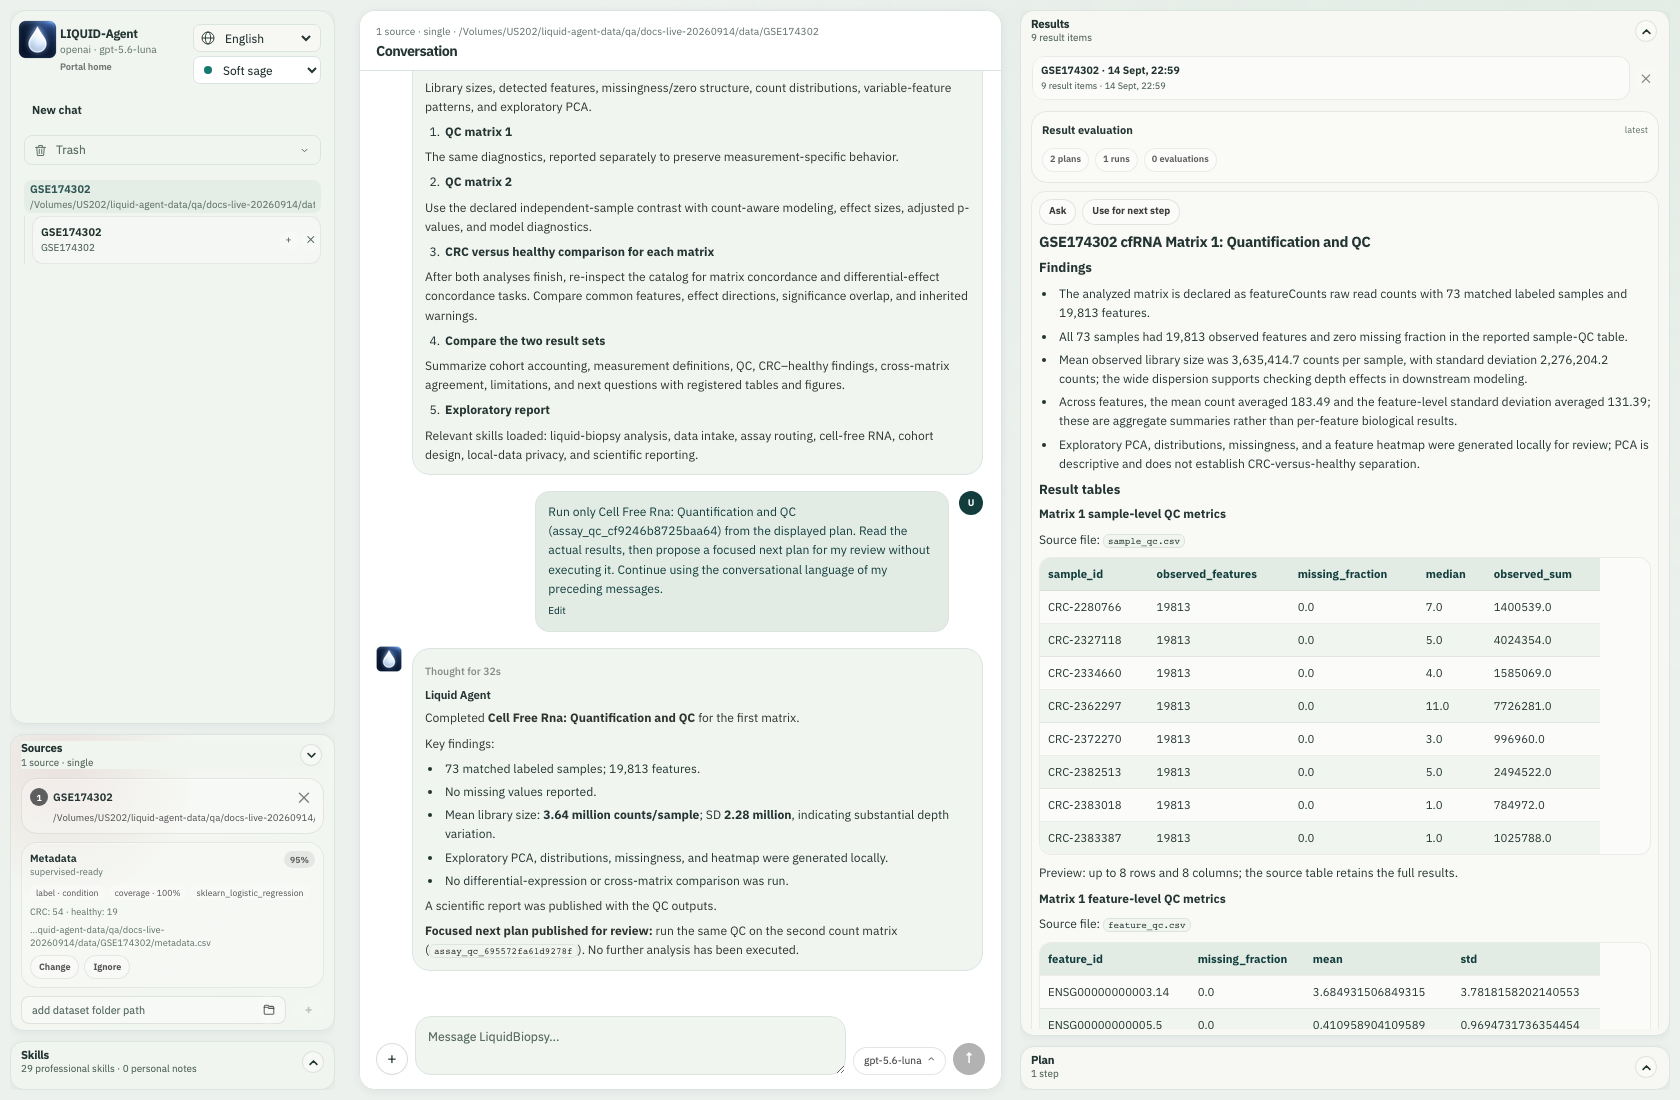
Task: Click the Ignore button under Metadata
Action: (107, 967)
